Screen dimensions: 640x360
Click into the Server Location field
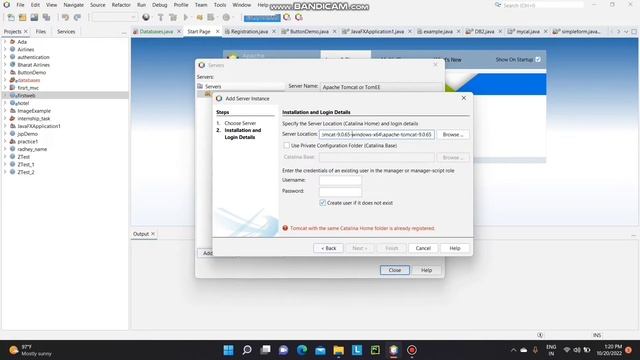(x=377, y=134)
